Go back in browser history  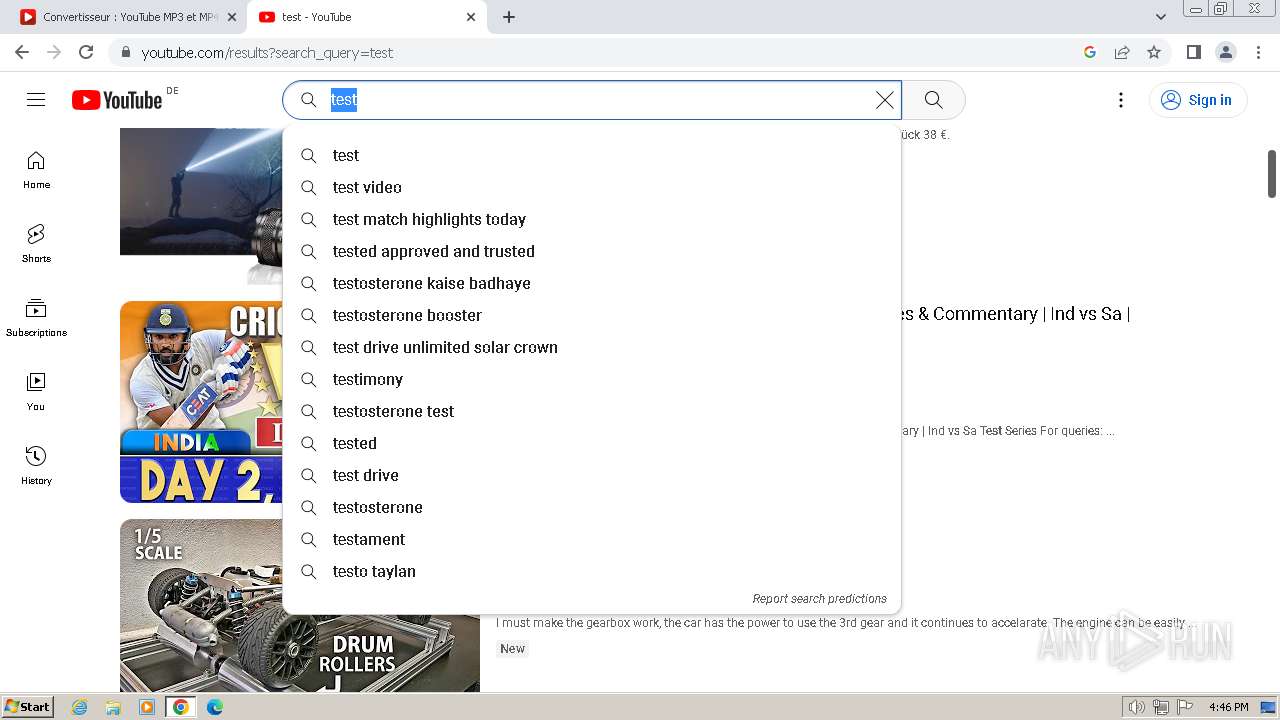pyautogui.click(x=22, y=52)
